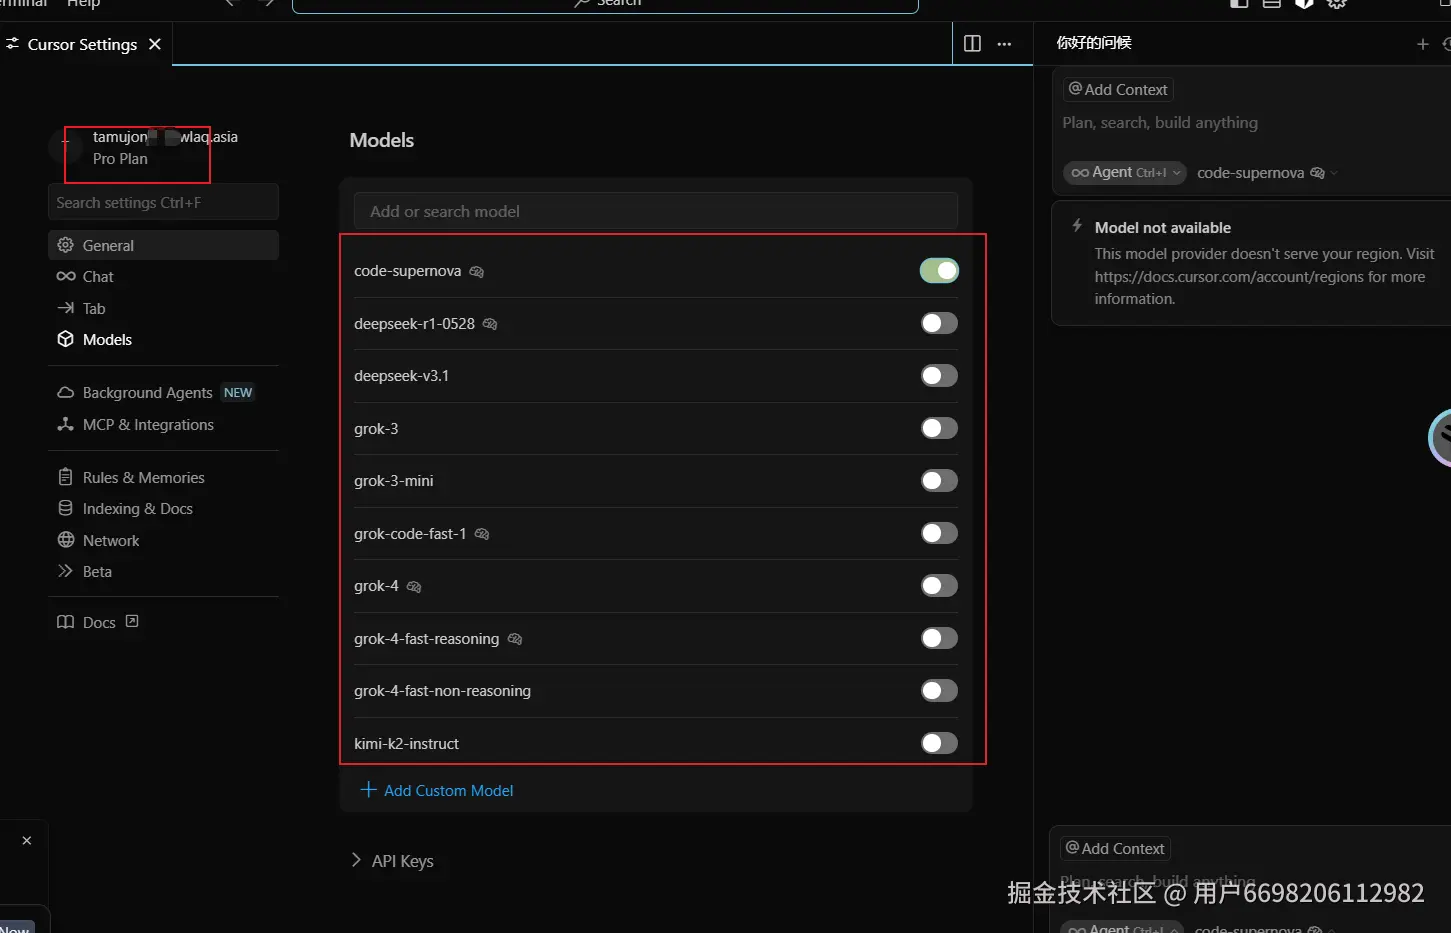This screenshot has height=933, width=1451.
Task: Open General settings
Action: (163, 245)
